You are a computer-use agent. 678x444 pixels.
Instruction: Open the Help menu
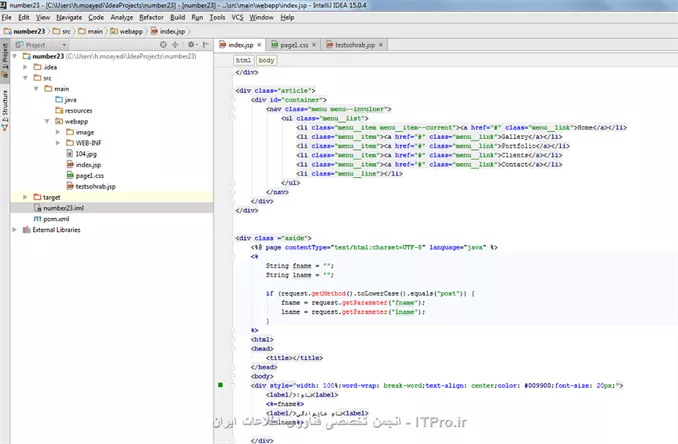pyautogui.click(x=287, y=17)
